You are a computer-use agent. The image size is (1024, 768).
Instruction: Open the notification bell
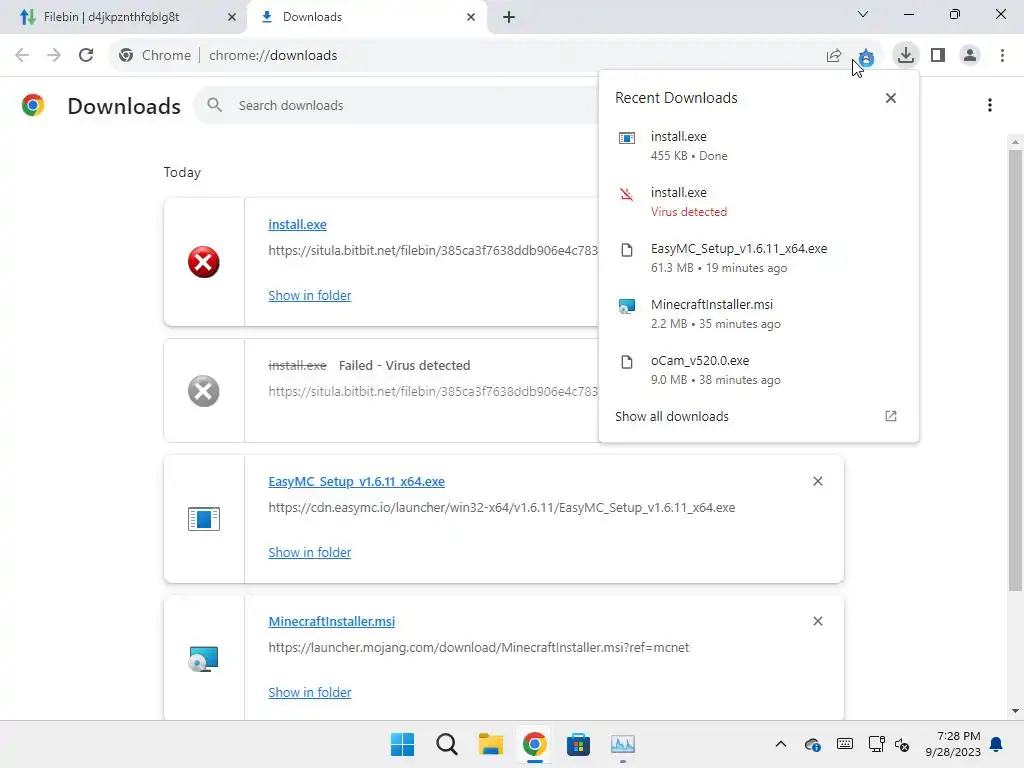pyautogui.click(x=996, y=744)
